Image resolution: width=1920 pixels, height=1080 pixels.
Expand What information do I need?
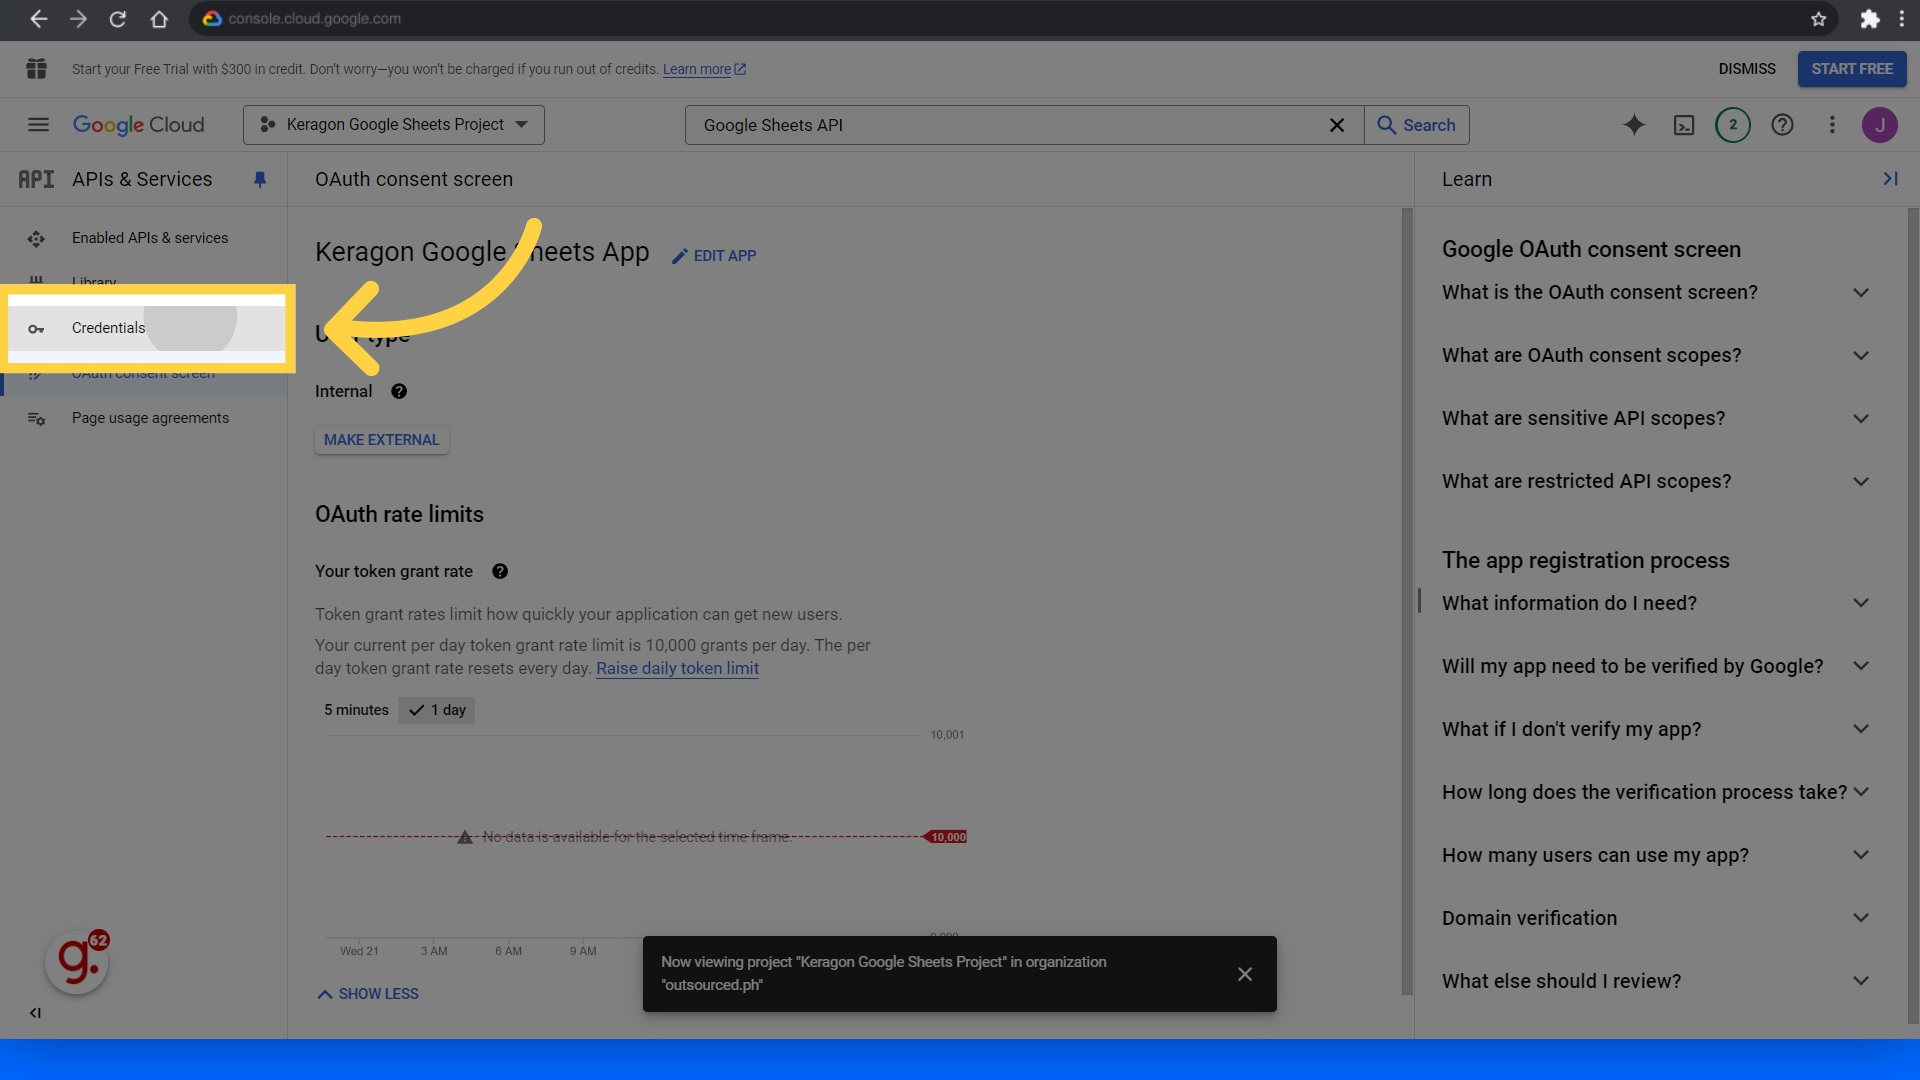tap(1655, 603)
